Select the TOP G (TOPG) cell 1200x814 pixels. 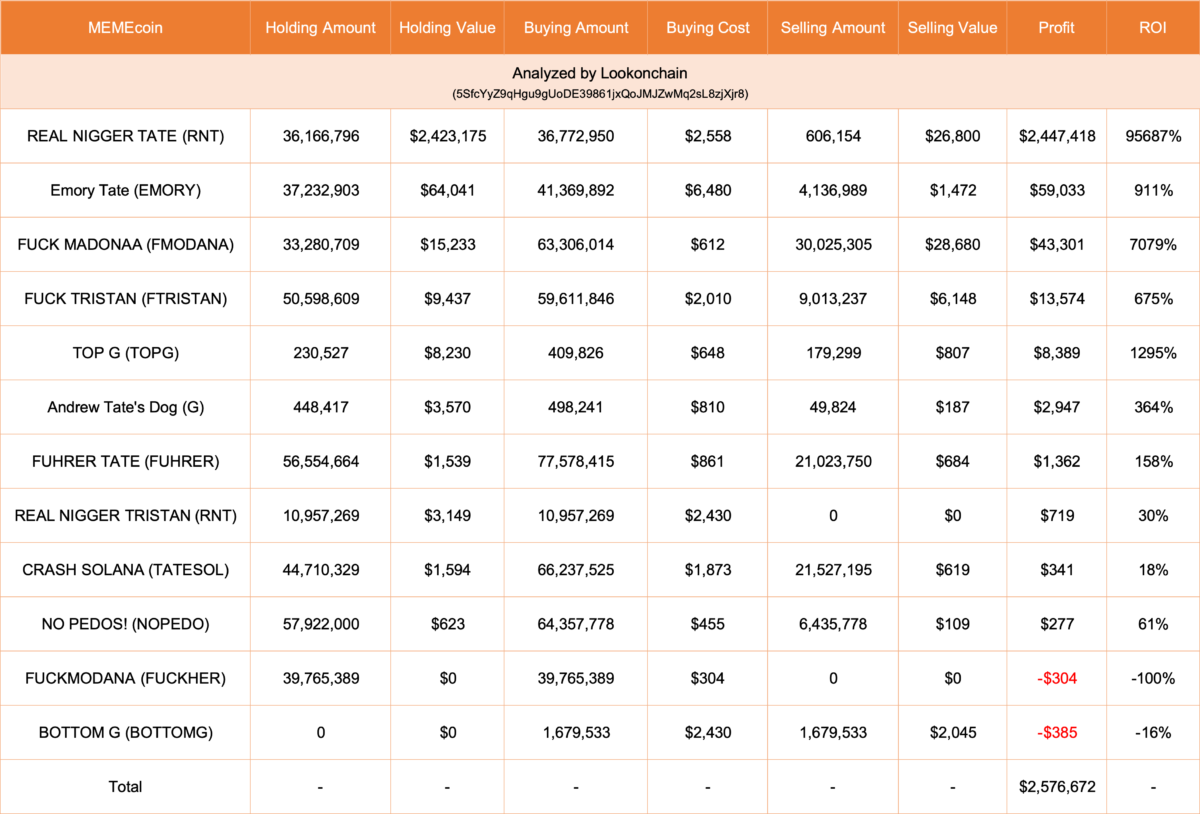pos(125,353)
